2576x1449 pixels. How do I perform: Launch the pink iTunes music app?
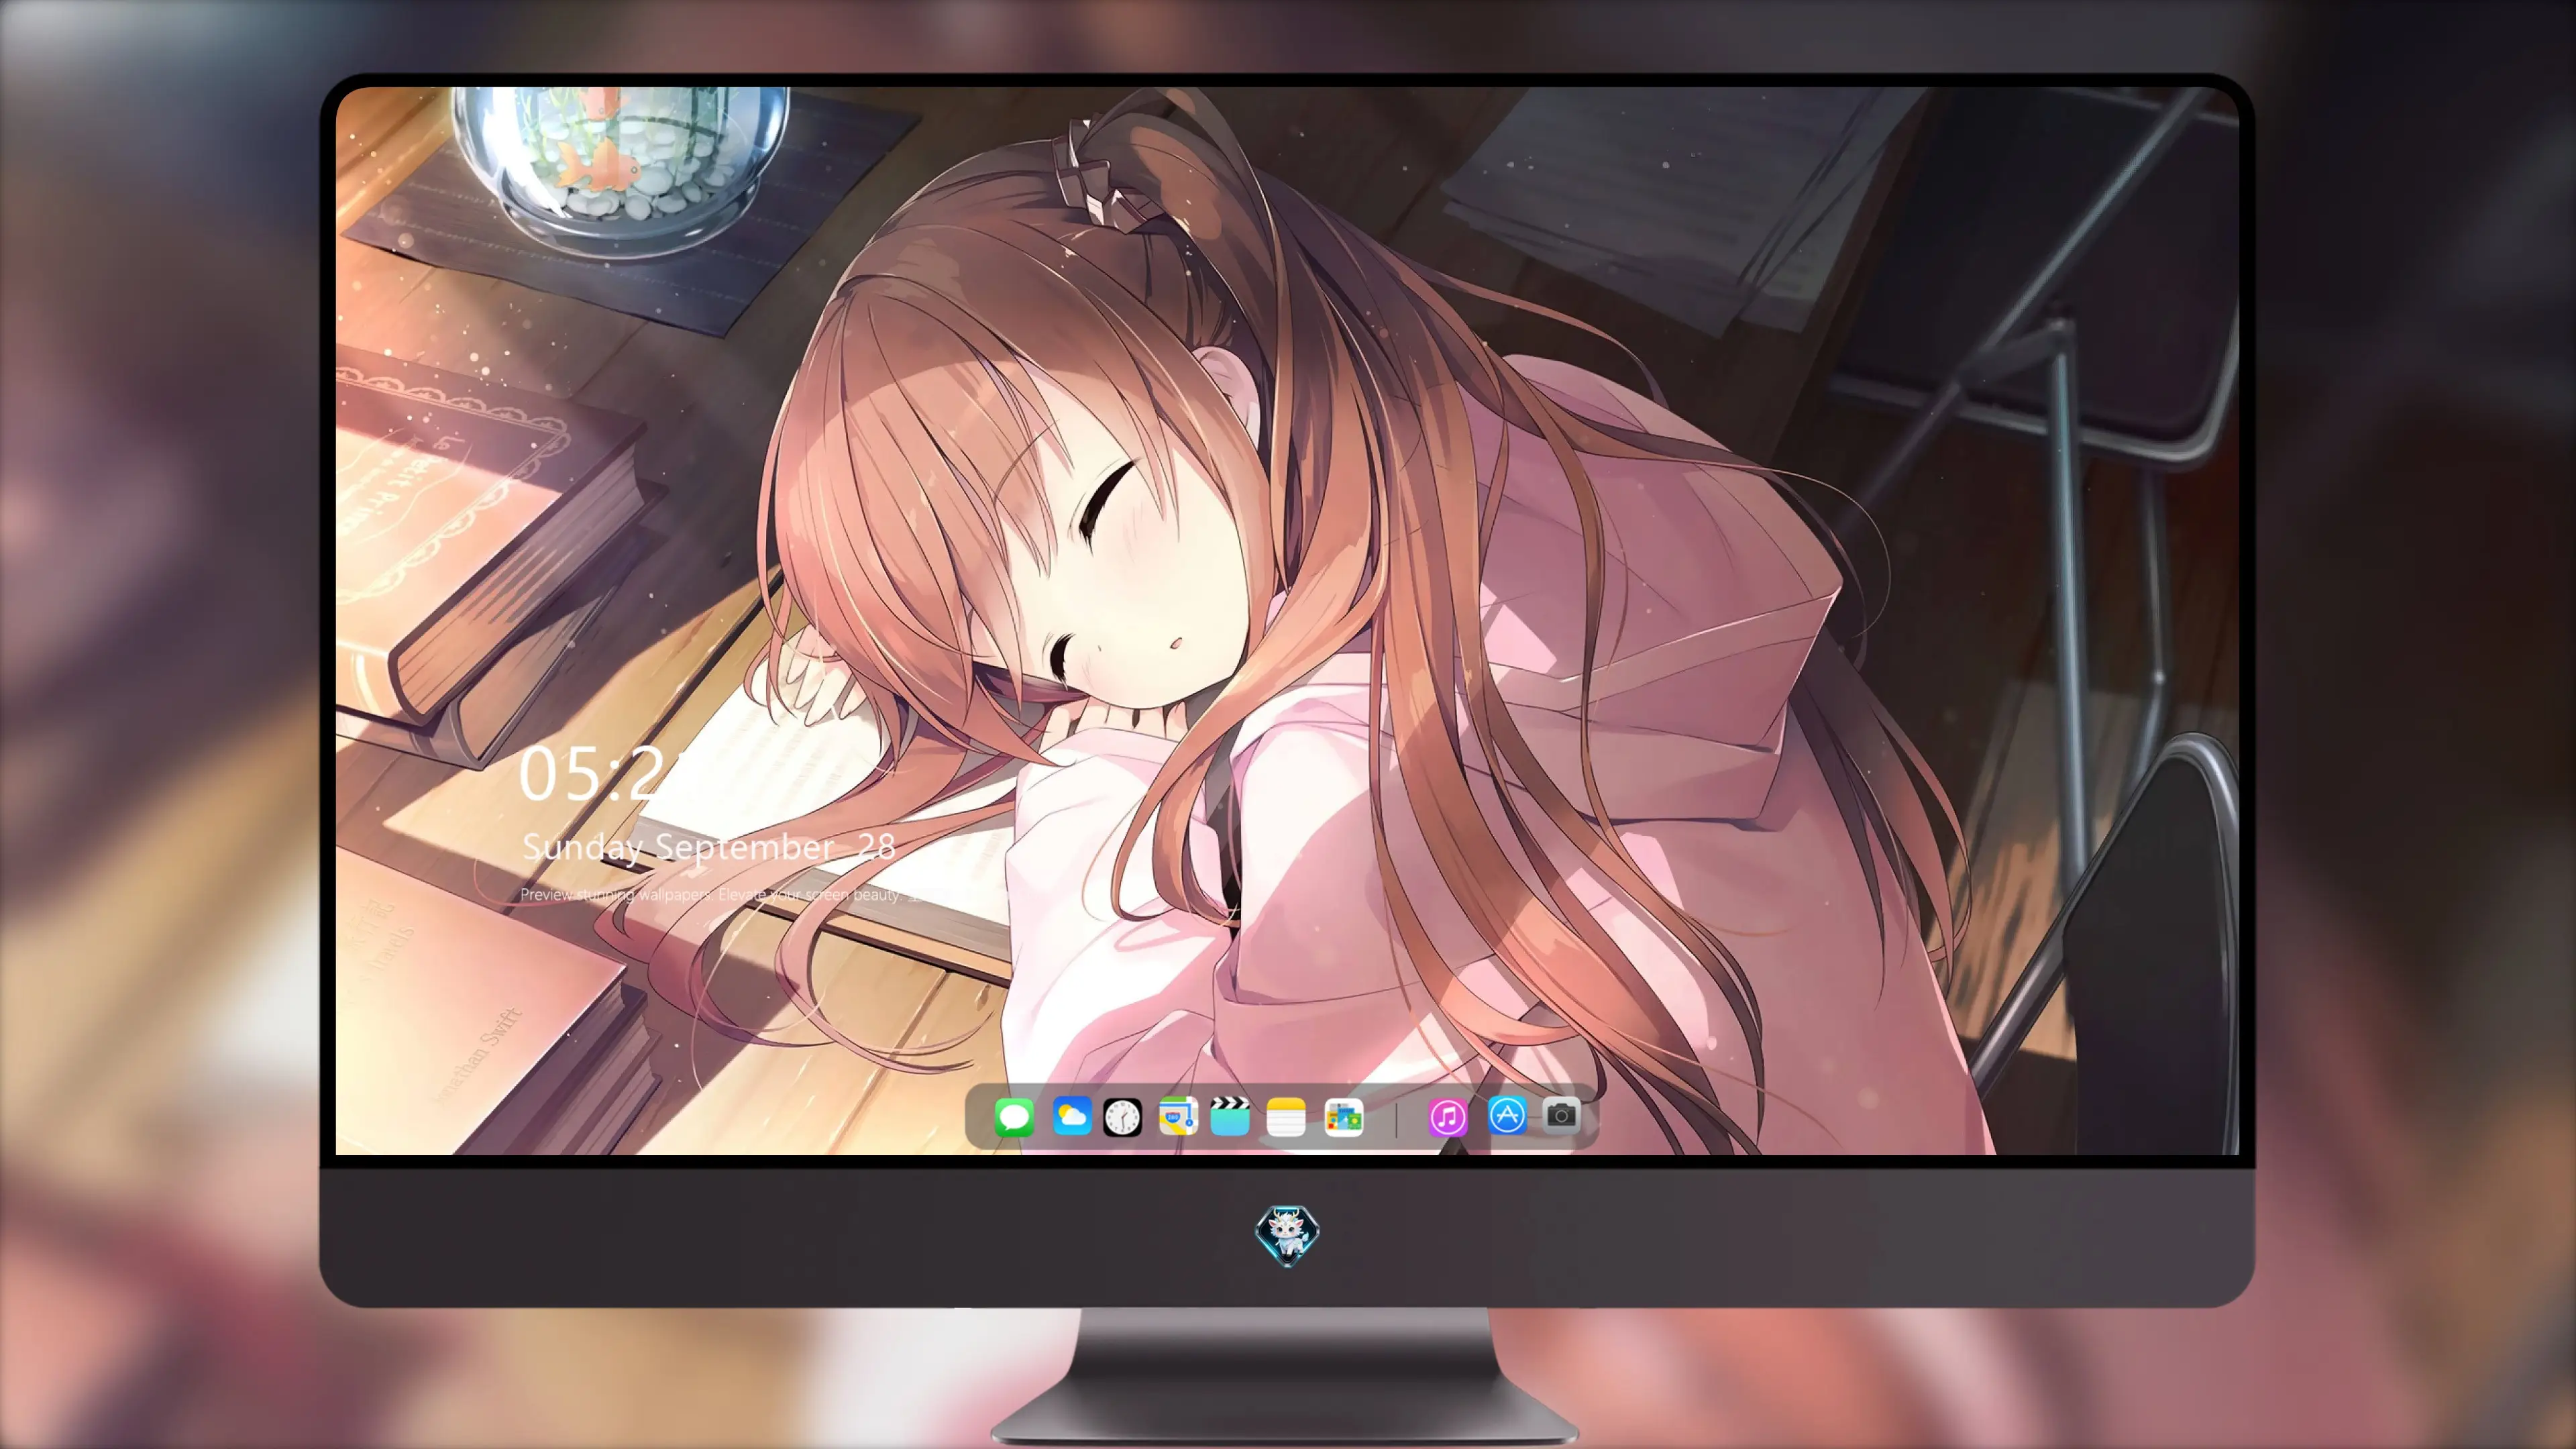click(x=1448, y=1117)
